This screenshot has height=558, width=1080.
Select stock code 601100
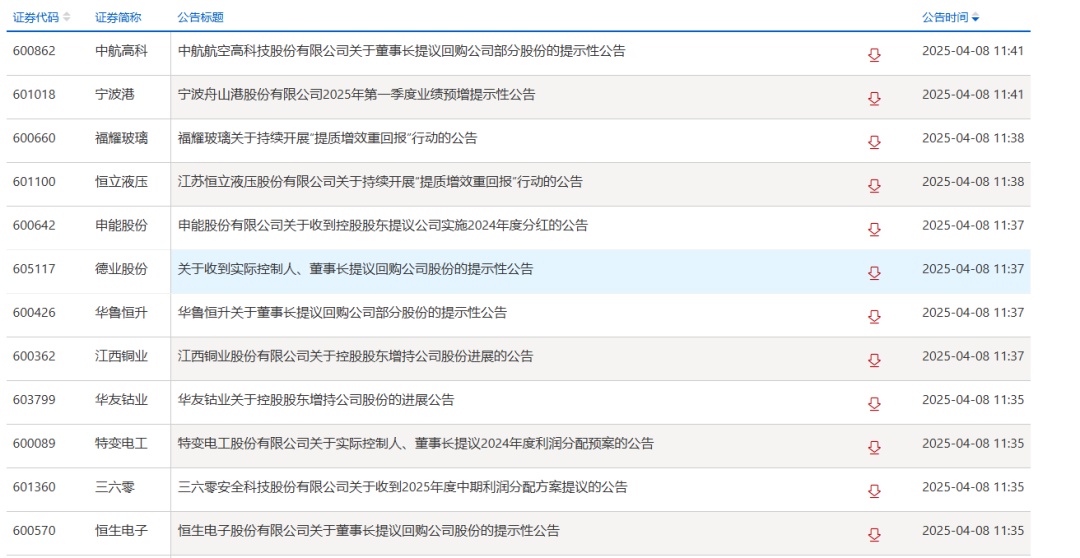coord(34,182)
